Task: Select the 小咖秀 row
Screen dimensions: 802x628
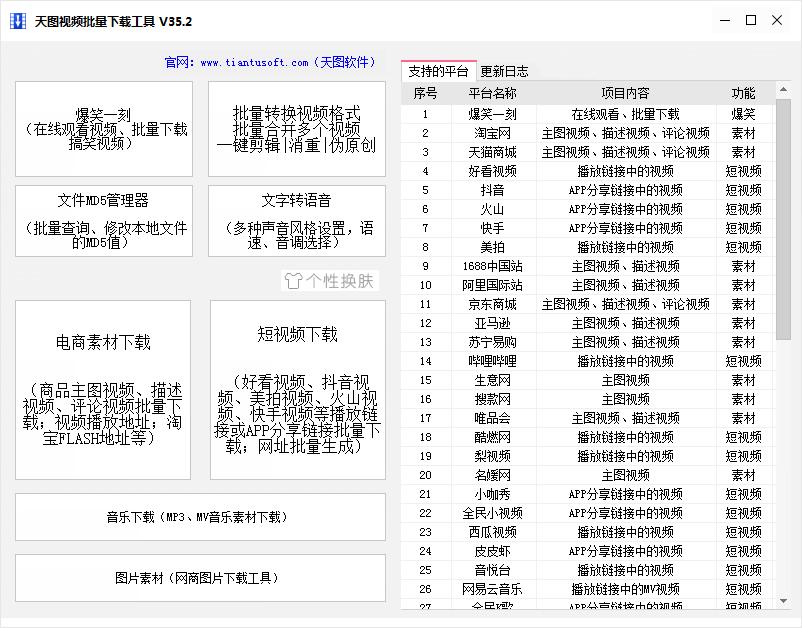Action: [587, 494]
